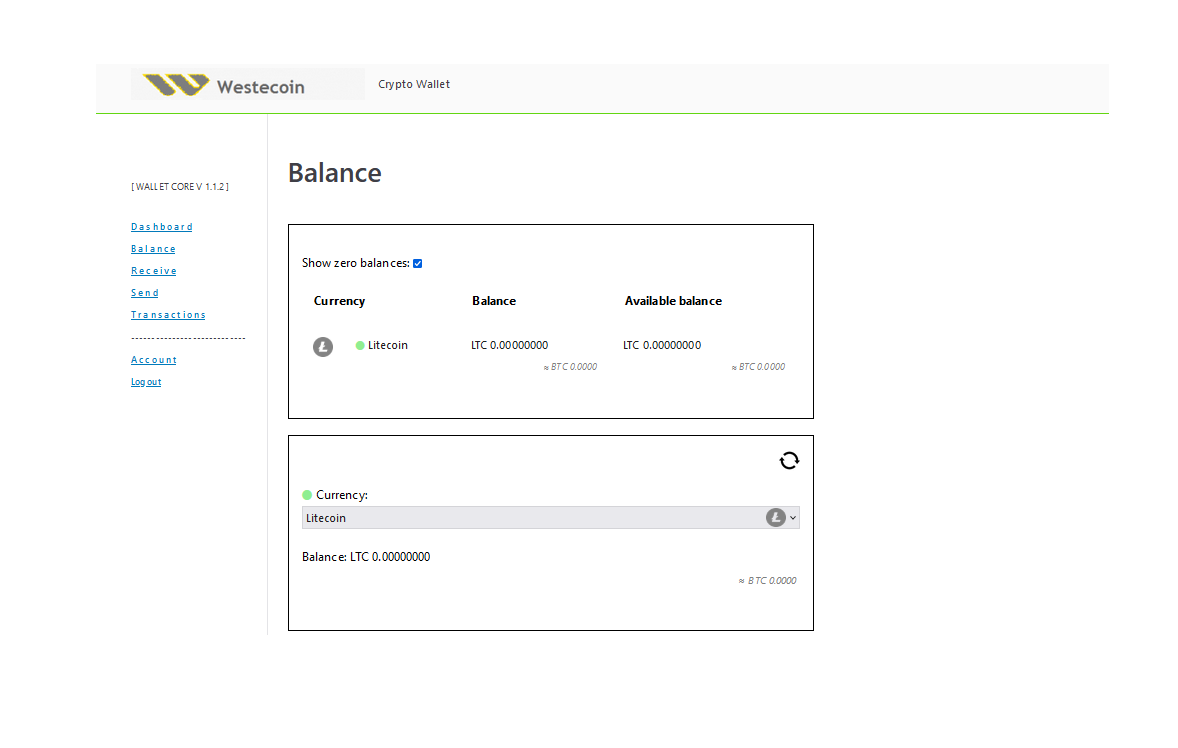Go to Balance in the sidebar menu
This screenshot has height=748, width=1178.
click(153, 249)
